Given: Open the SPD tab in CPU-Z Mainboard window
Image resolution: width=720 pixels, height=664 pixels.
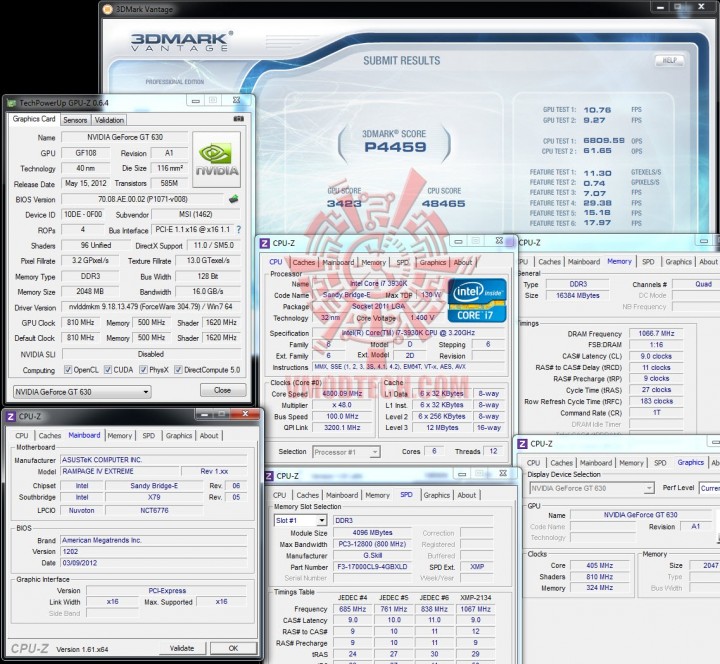Looking at the screenshot, I should tap(148, 435).
